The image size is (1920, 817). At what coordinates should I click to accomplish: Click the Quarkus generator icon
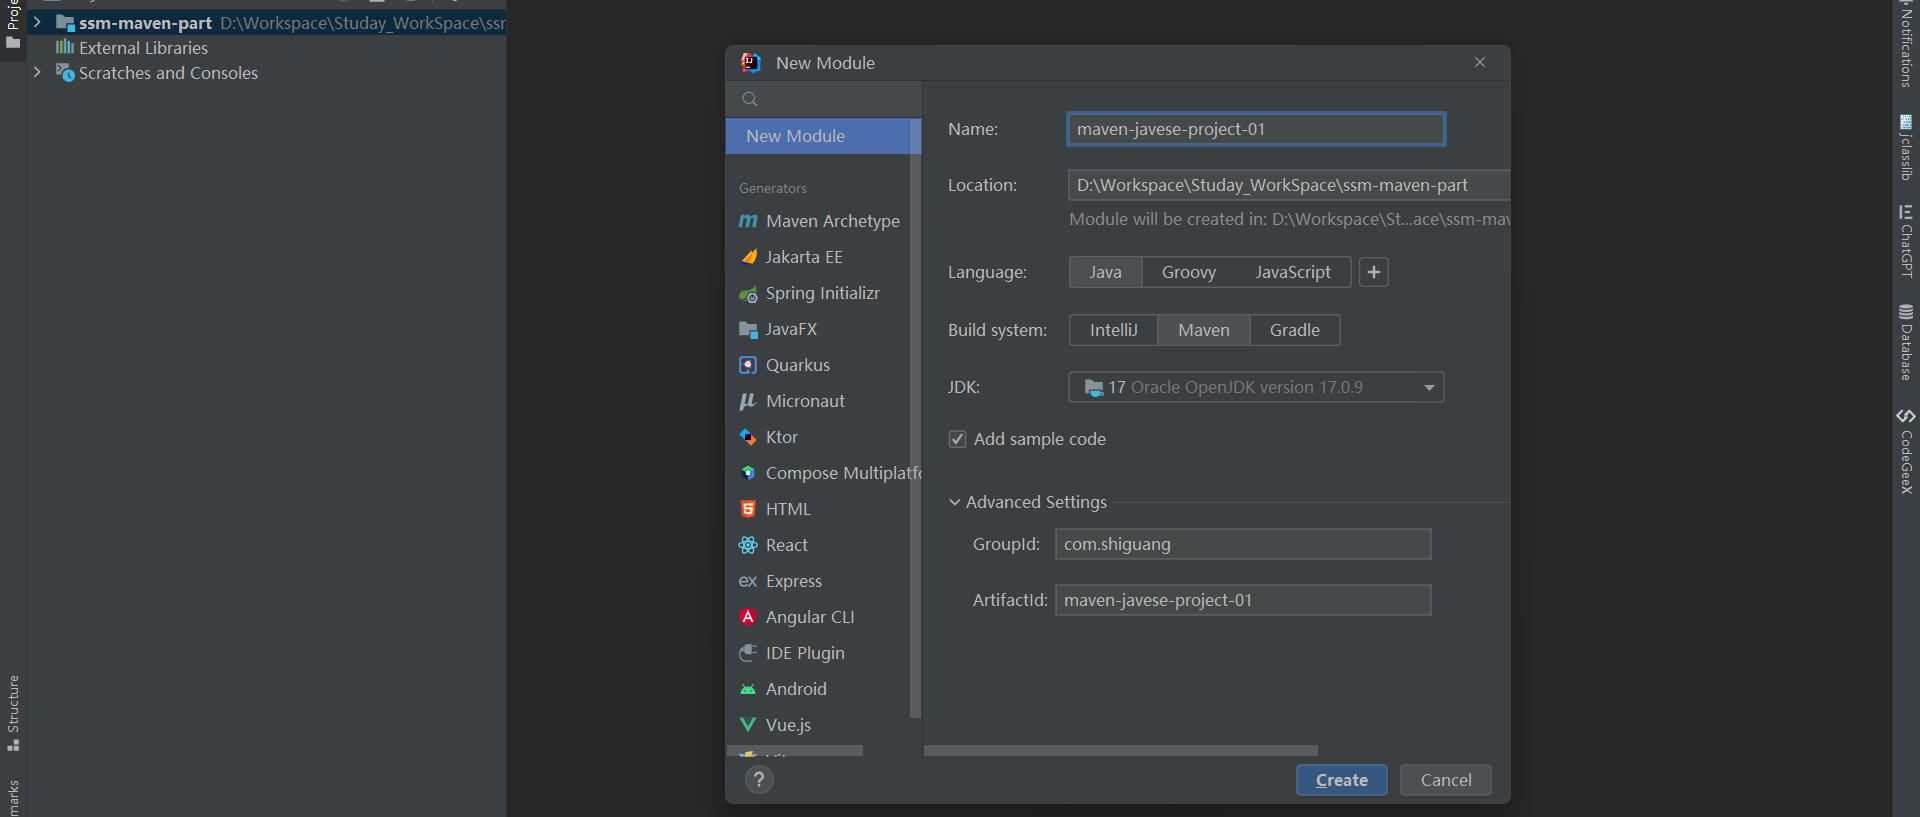click(748, 365)
